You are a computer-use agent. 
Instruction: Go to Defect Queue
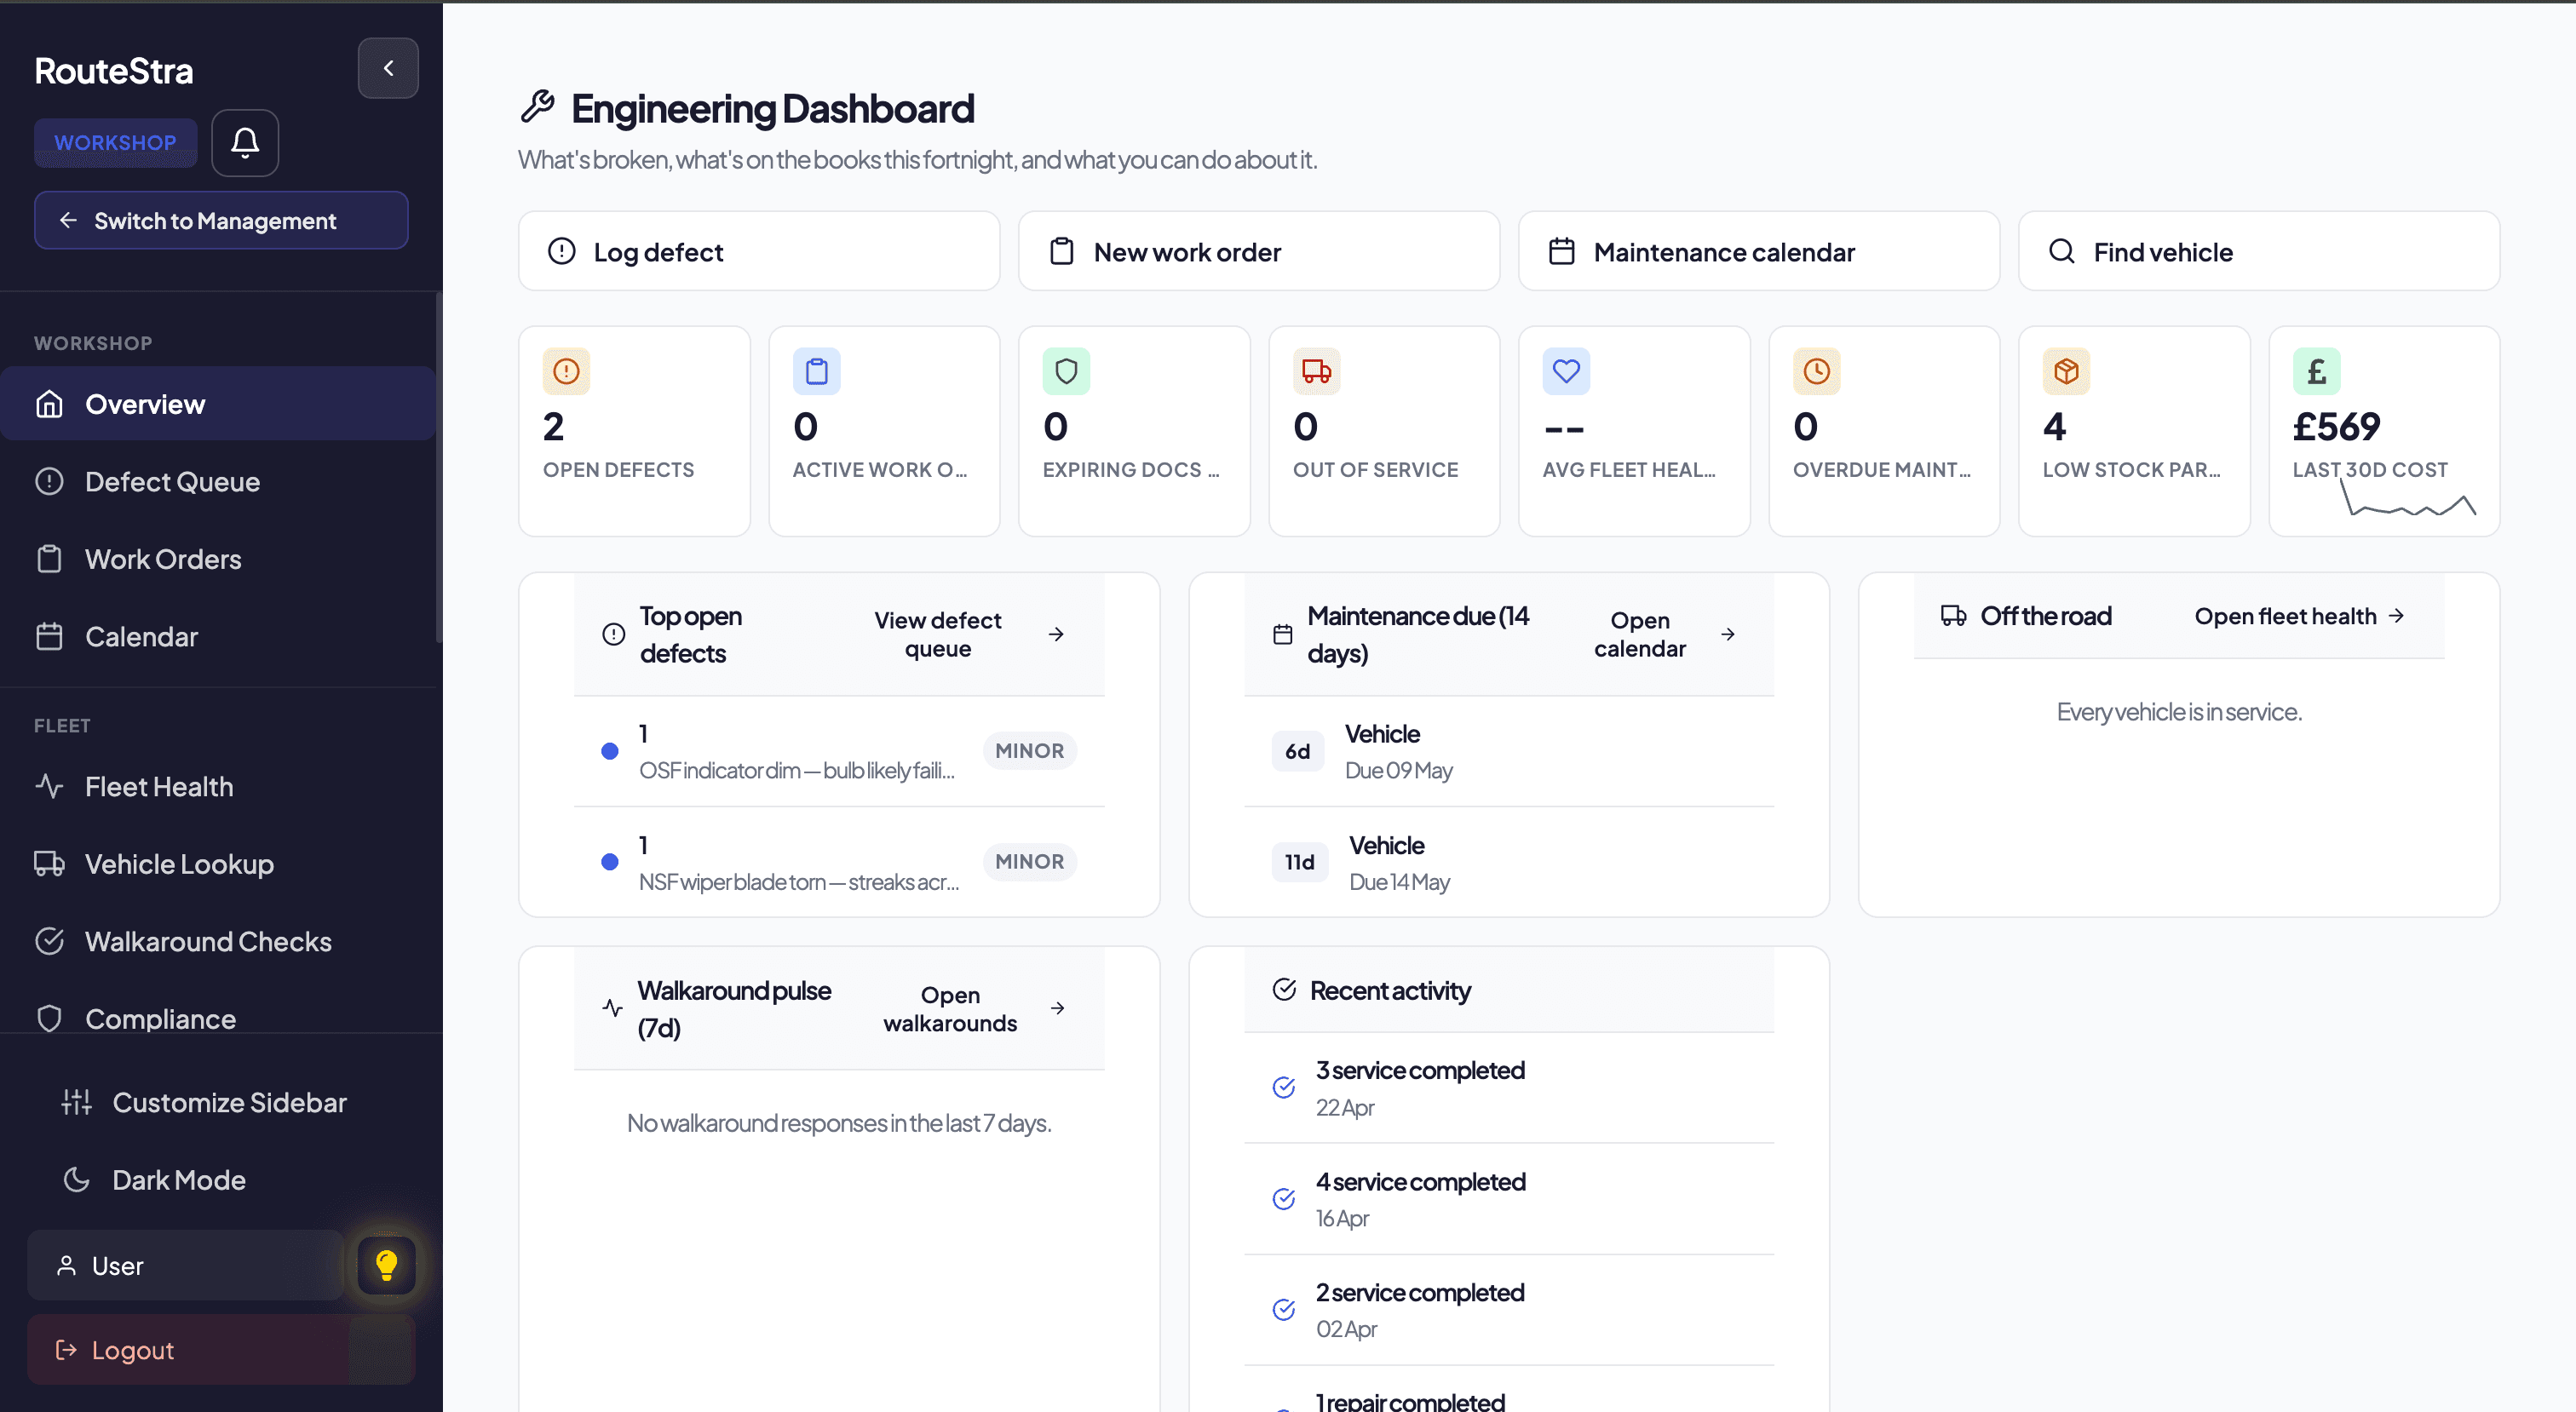point(218,481)
